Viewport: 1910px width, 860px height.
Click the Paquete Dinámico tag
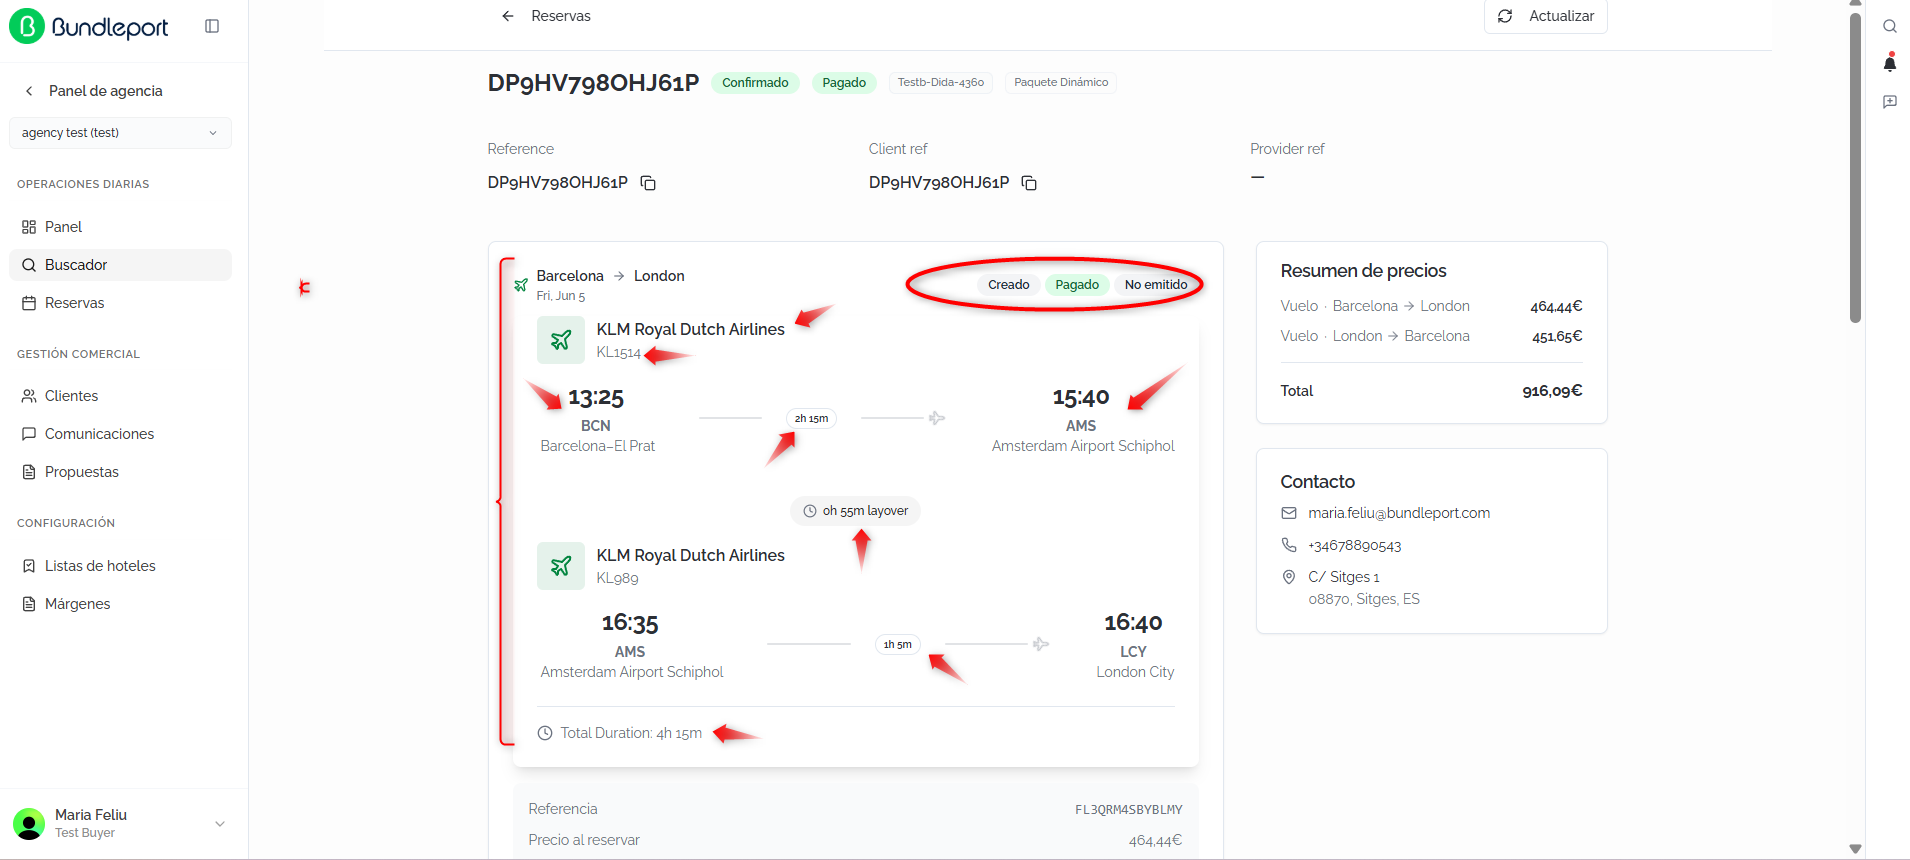(x=1061, y=83)
